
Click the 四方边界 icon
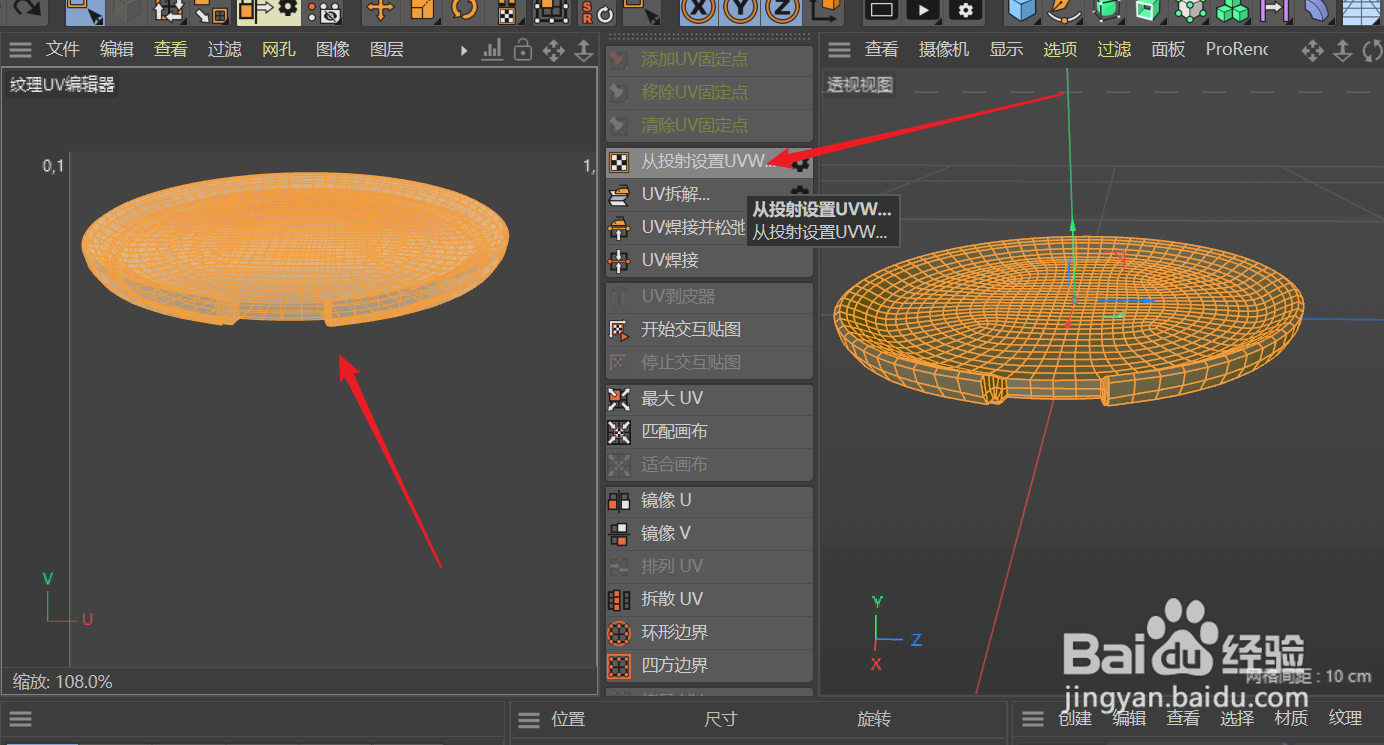click(x=619, y=666)
